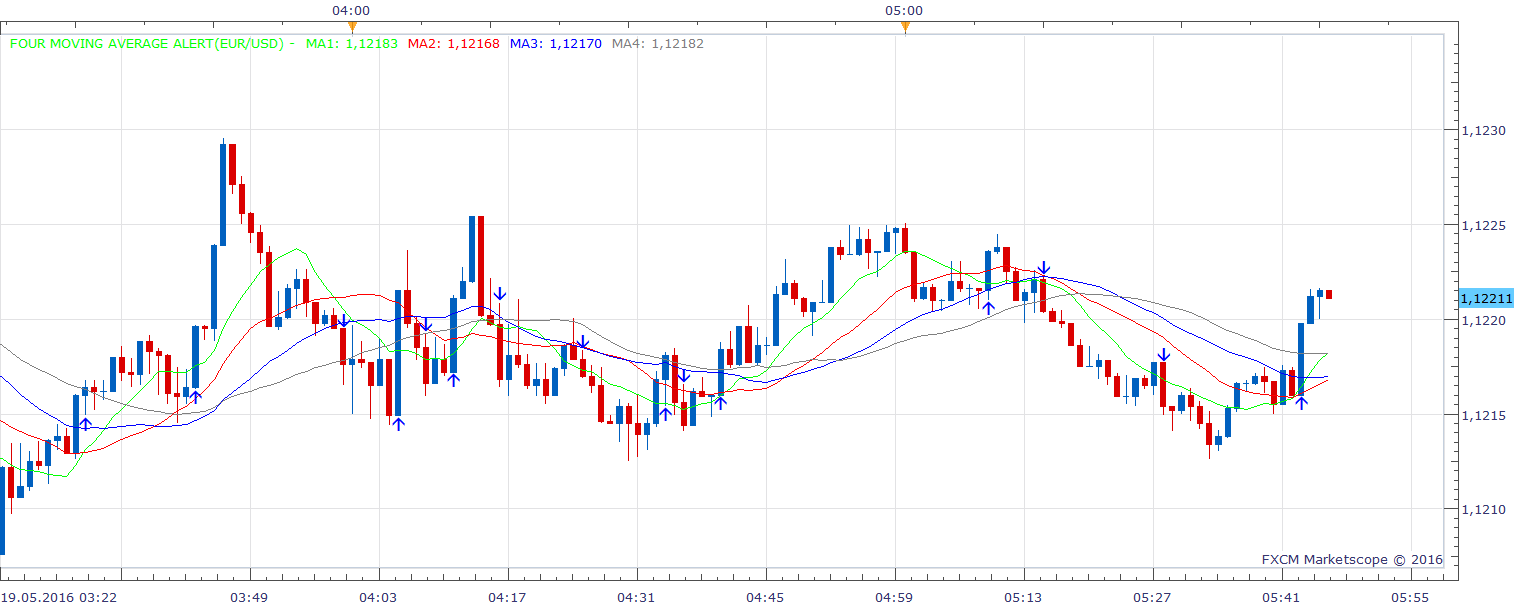Image resolution: width=1524 pixels, height=610 pixels.
Task: Click the 1,1230 price axis label
Action: [1483, 131]
